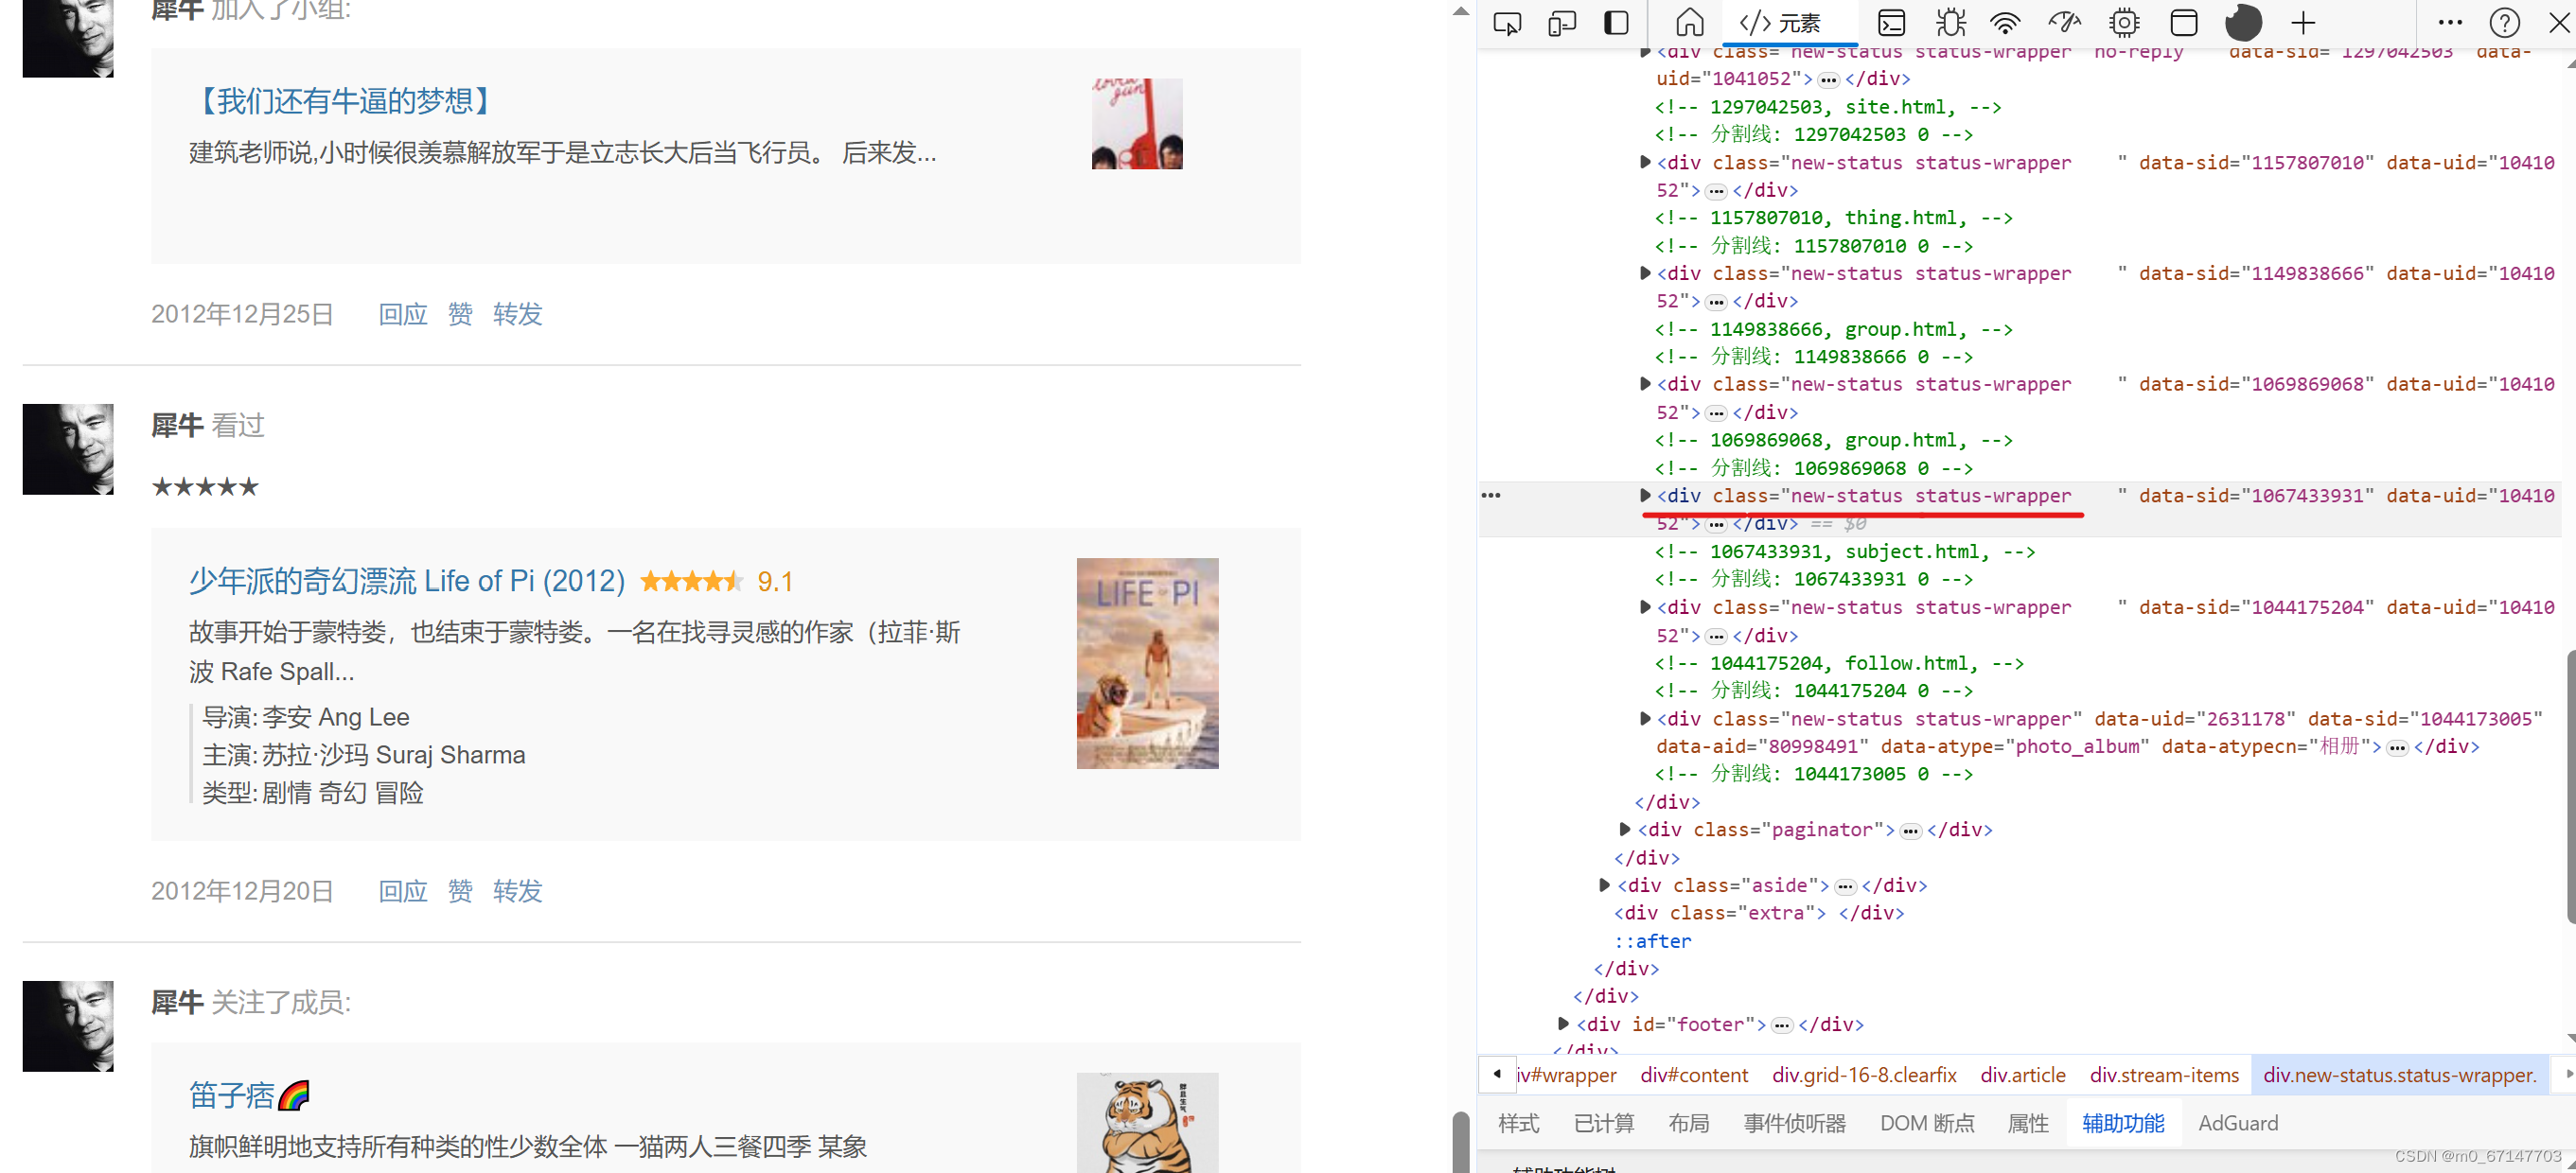This screenshot has height=1173, width=2576.
Task: Open the Console panel icon
Action: coord(1892,23)
